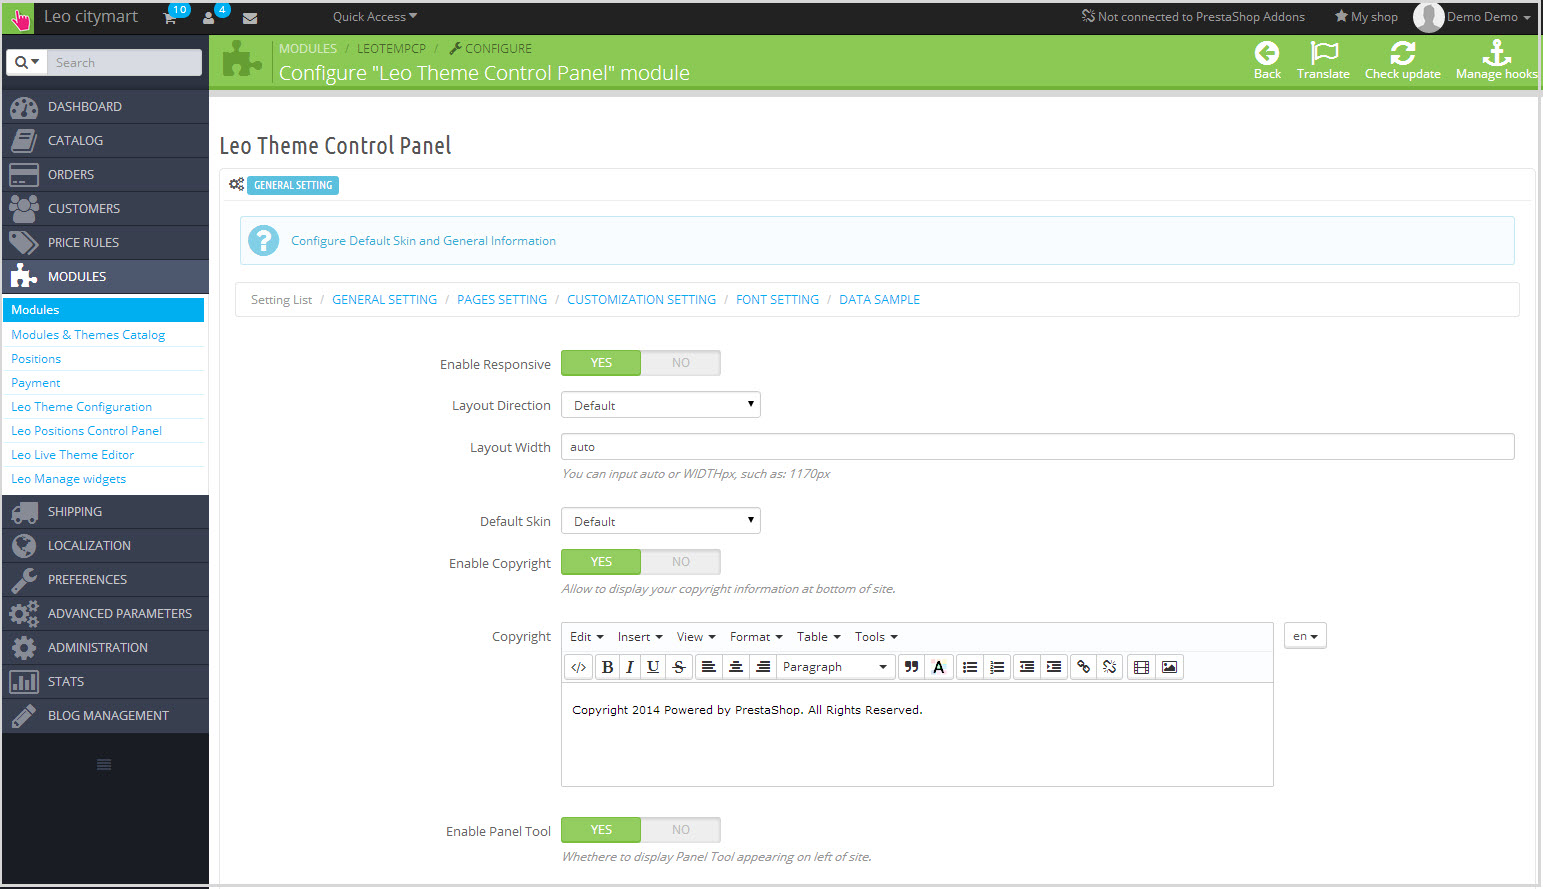Image resolution: width=1543 pixels, height=889 pixels.
Task: Set Enable Copyright to YES
Action: 601,562
